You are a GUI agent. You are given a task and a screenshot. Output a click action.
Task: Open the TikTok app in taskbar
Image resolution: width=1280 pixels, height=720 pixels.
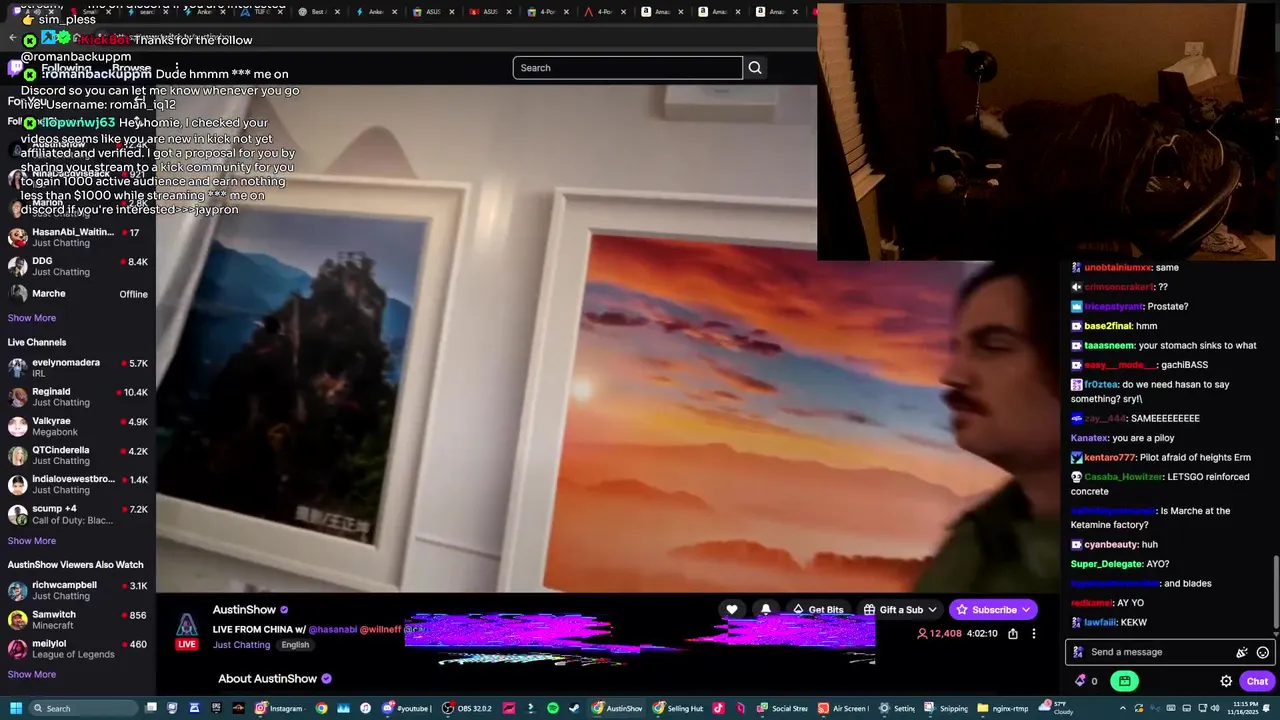coord(717,708)
